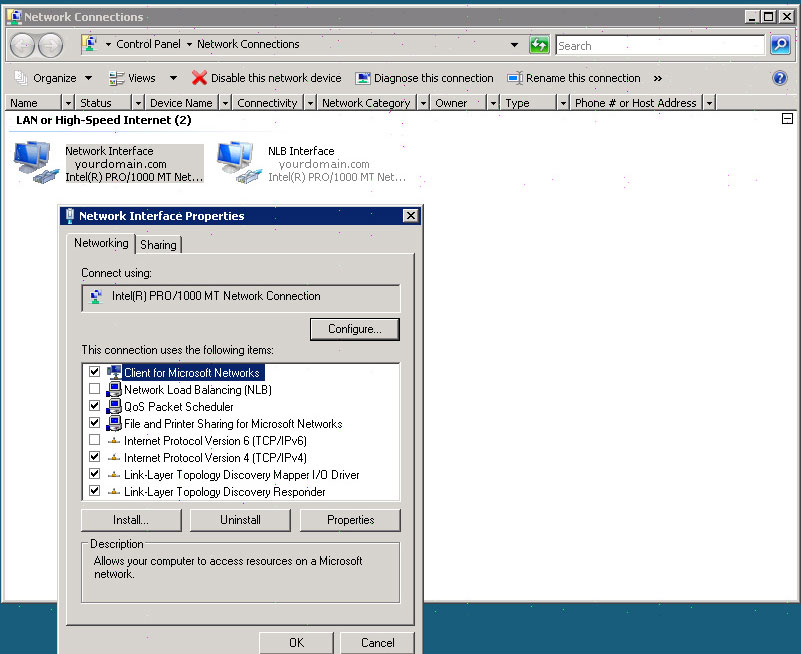Click the Diagnose this connection icon

[363, 78]
